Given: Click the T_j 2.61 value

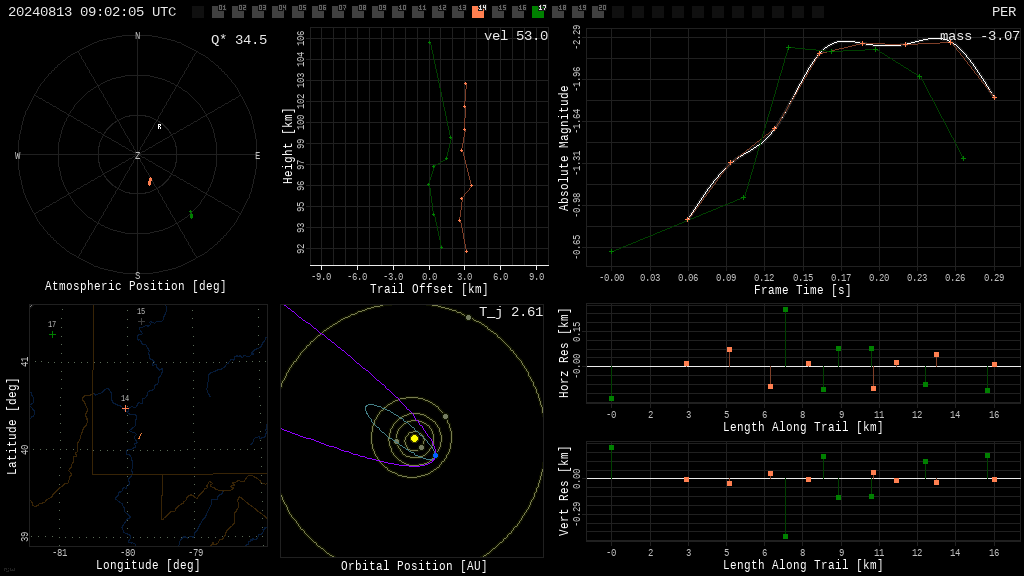Looking at the screenshot, I should [x=511, y=312].
